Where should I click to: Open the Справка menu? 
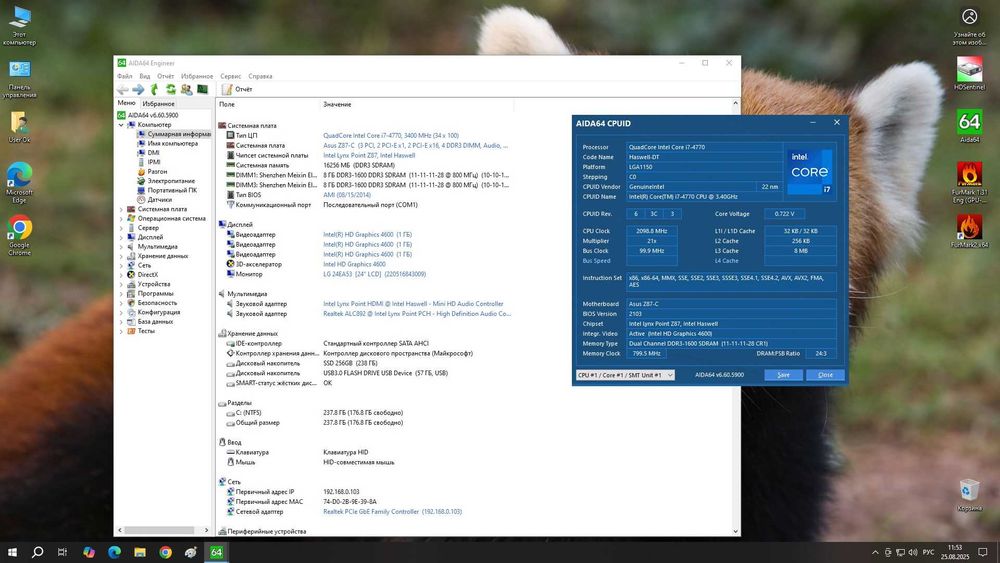pyautogui.click(x=260, y=76)
